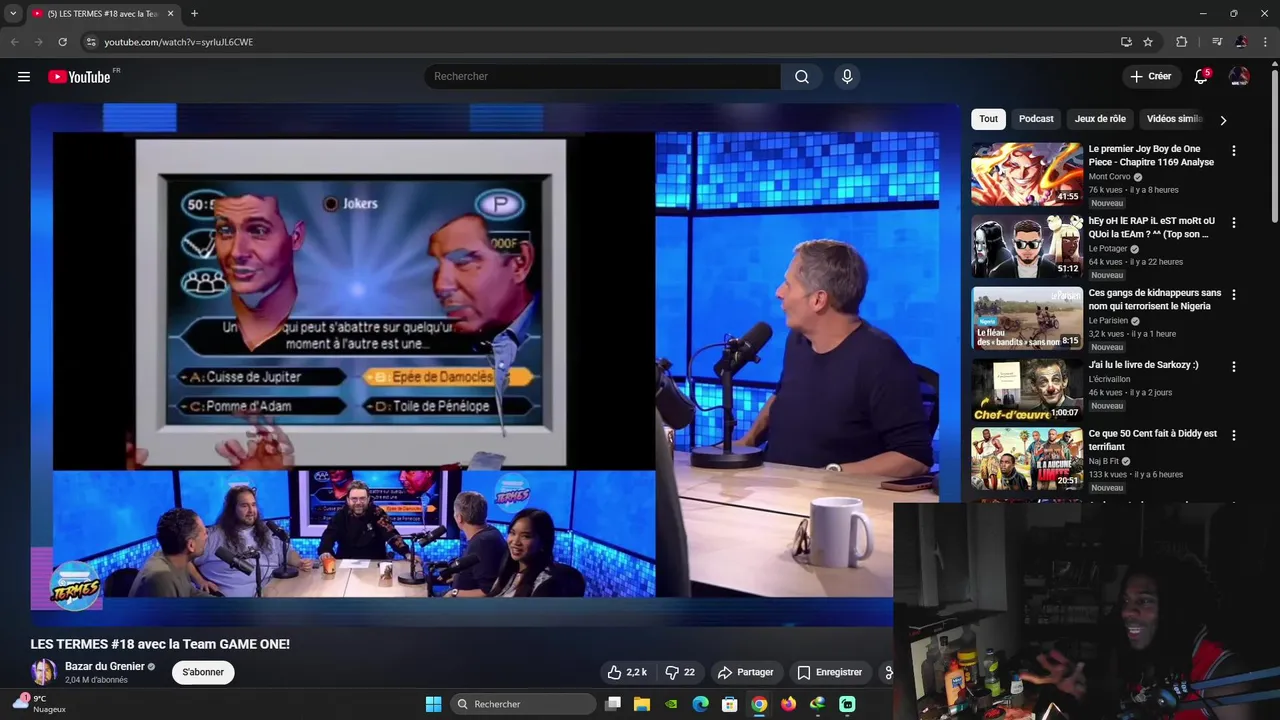The height and width of the screenshot is (720, 1280).
Task: Bookmark this page with the star icon
Action: (1148, 42)
